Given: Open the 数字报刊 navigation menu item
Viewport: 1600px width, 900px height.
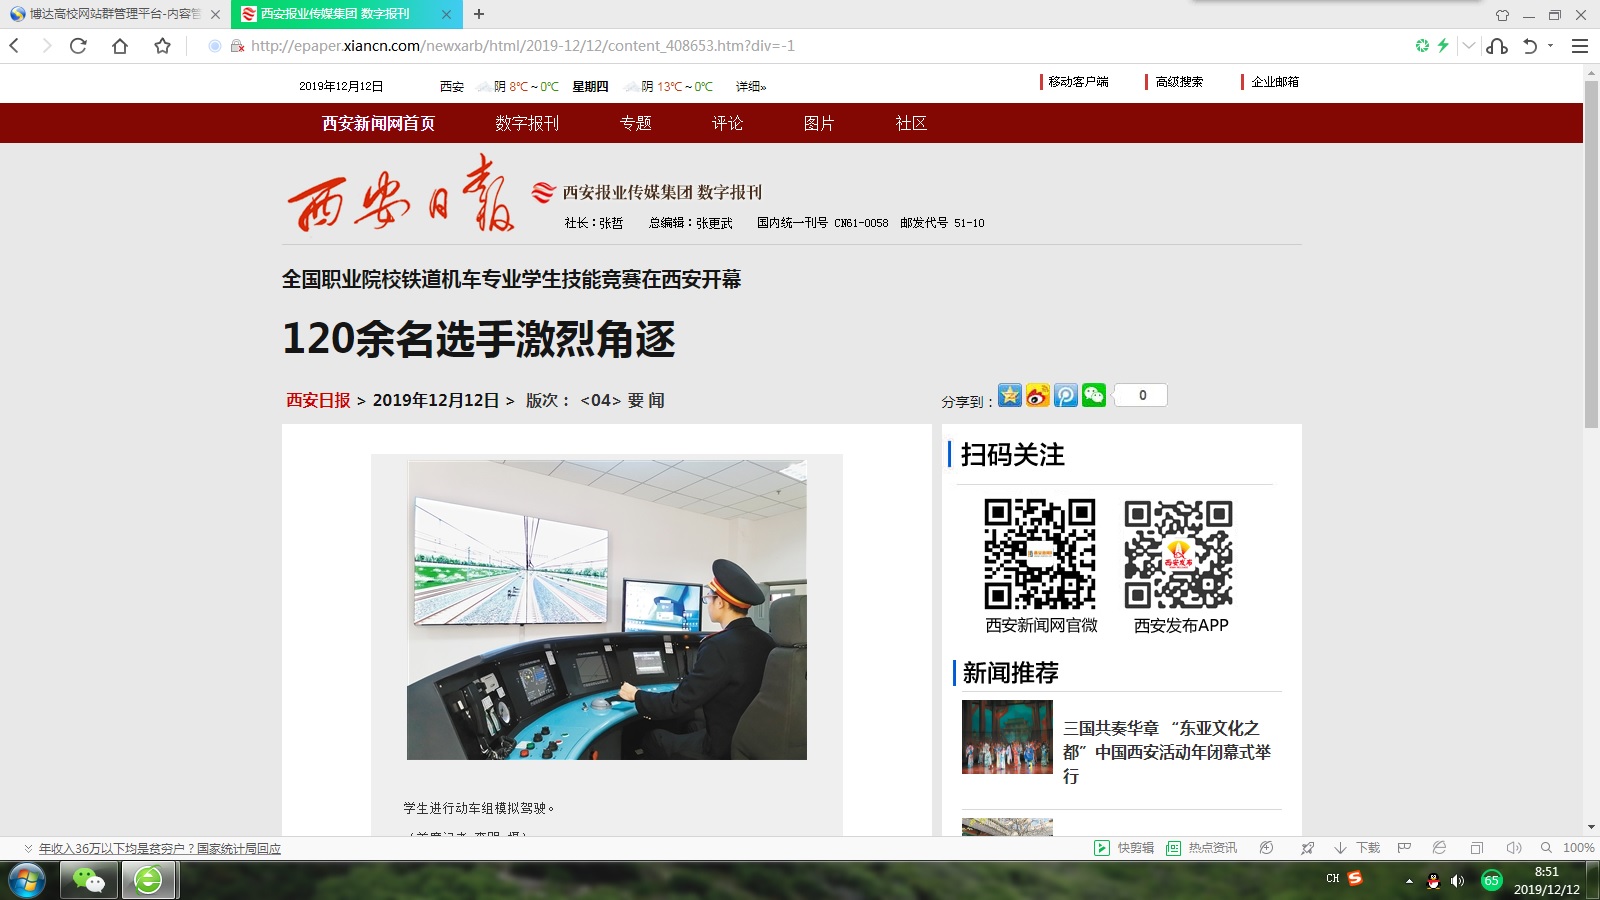Looking at the screenshot, I should pyautogui.click(x=527, y=123).
